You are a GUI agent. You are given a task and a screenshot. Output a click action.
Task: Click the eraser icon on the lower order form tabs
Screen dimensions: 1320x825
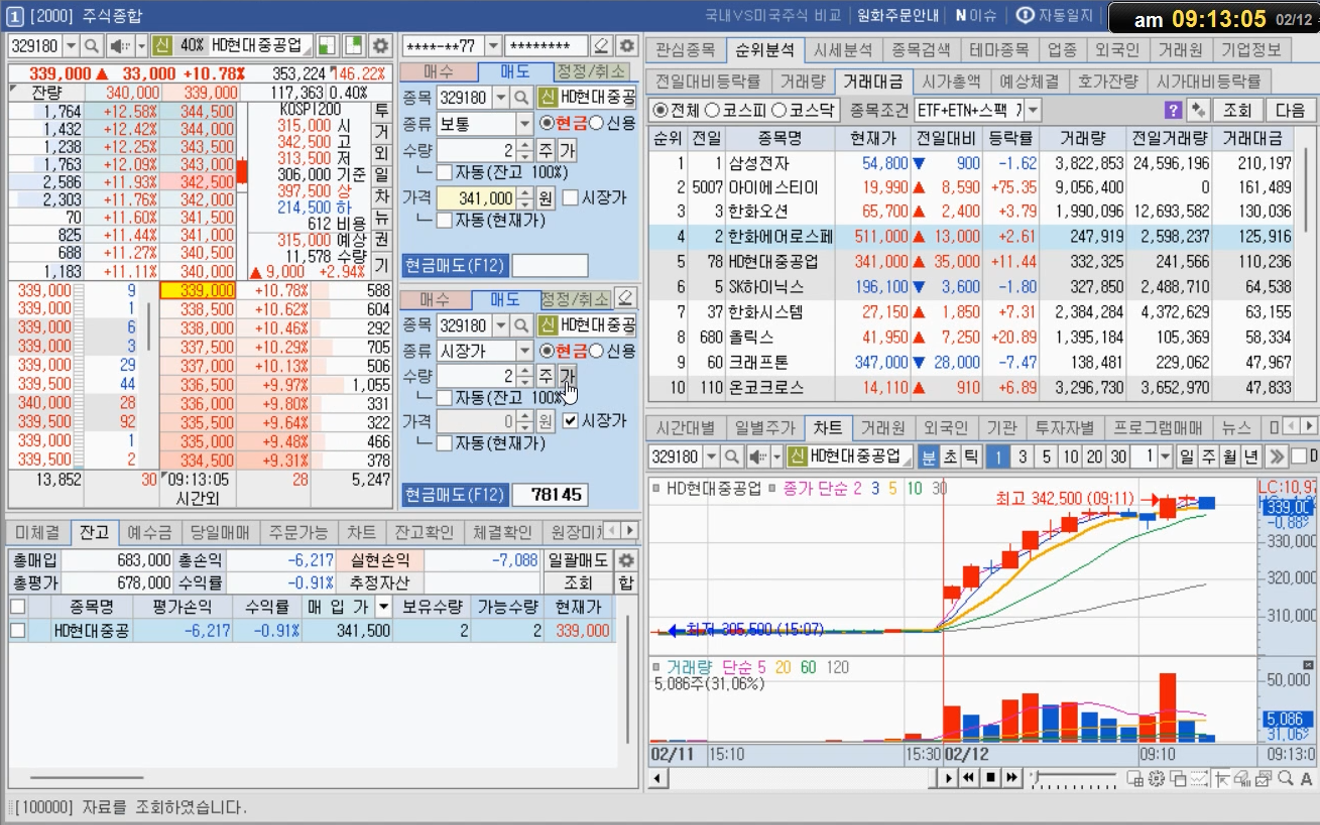[x=624, y=298]
